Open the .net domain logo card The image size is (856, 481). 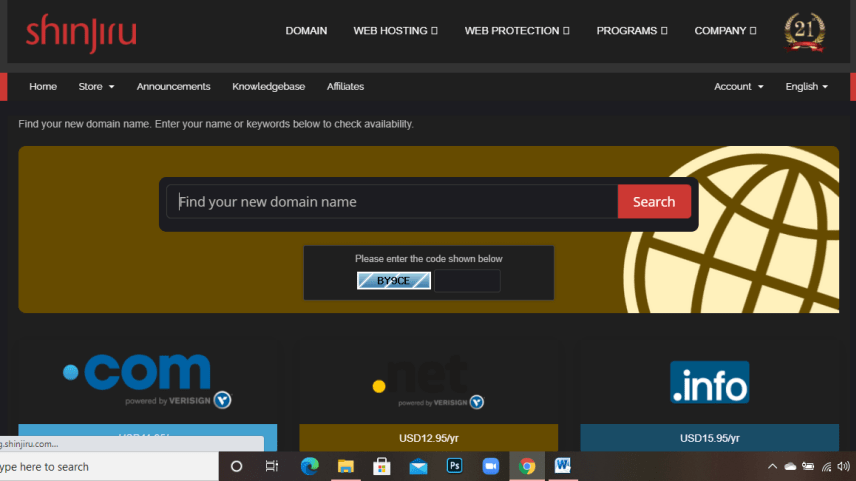428,382
